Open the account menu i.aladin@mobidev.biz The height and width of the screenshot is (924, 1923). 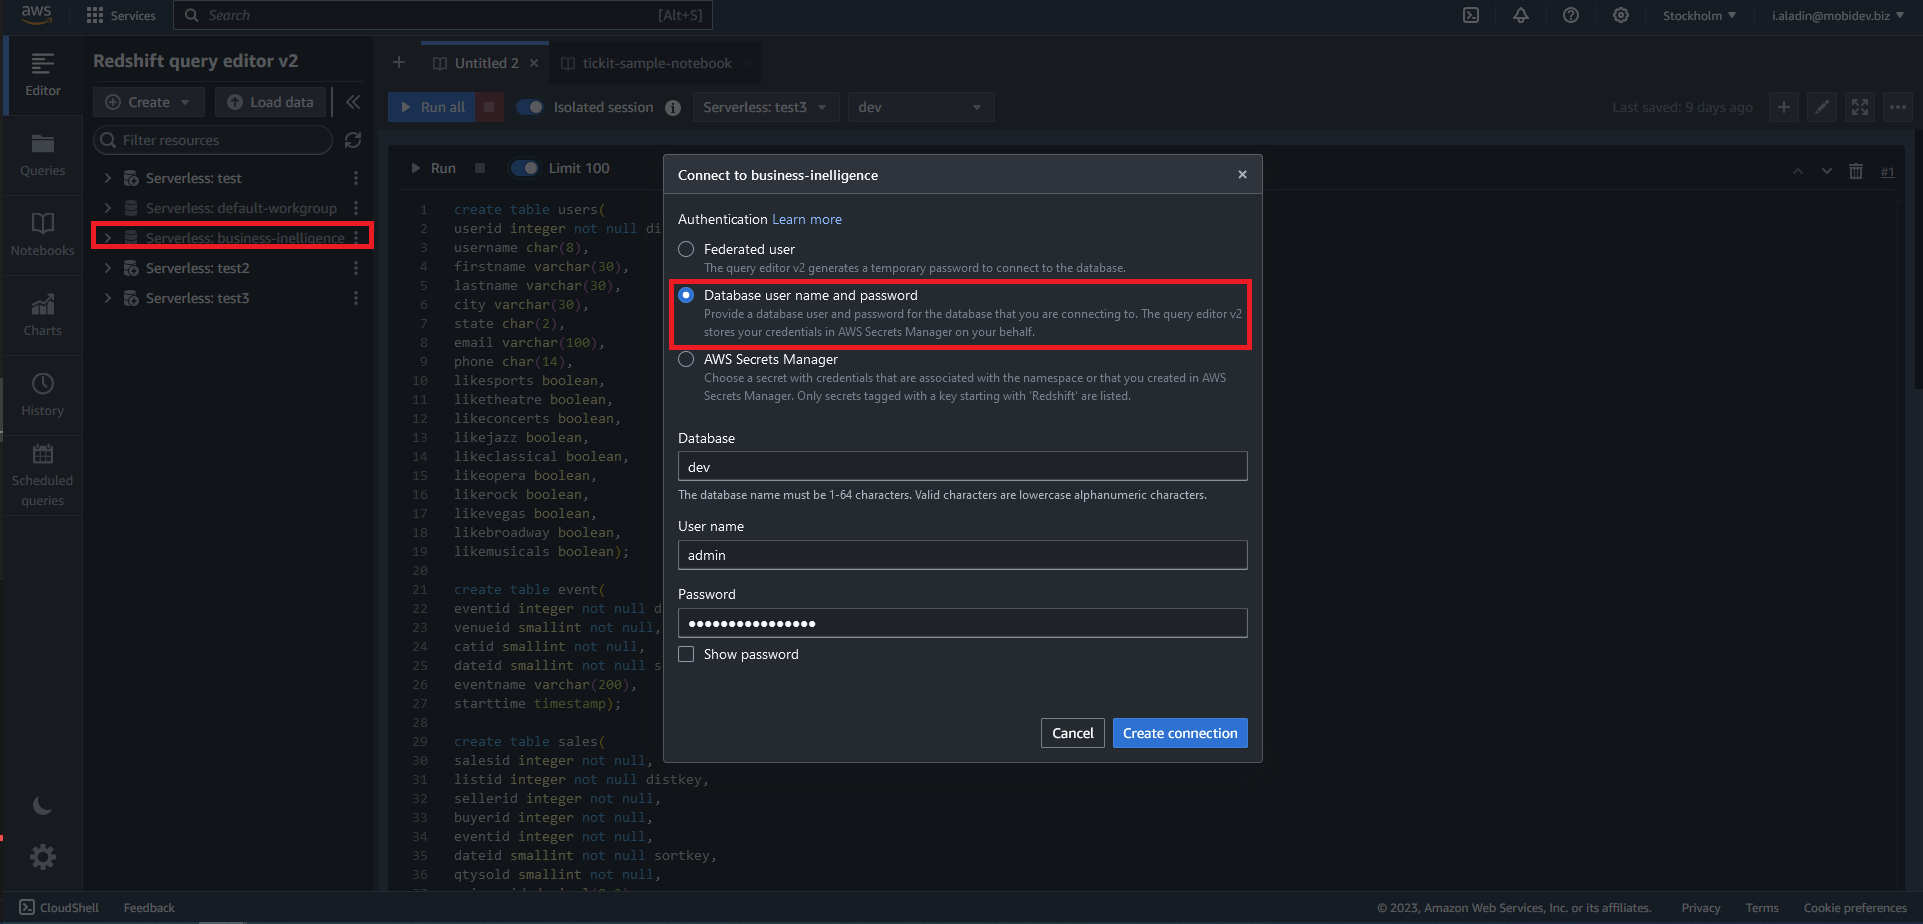click(x=1837, y=15)
